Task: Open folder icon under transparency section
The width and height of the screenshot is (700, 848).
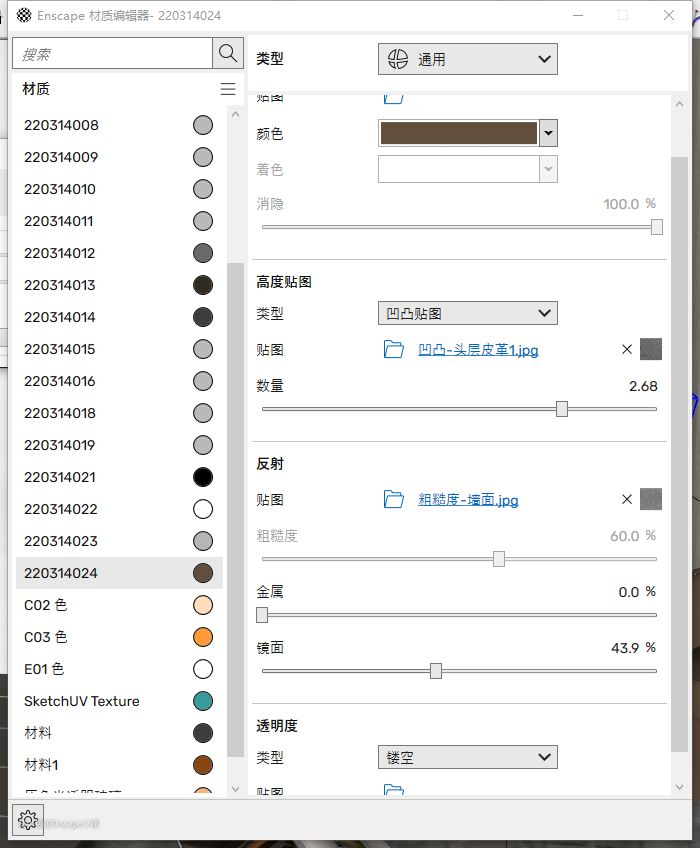Action: click(394, 792)
